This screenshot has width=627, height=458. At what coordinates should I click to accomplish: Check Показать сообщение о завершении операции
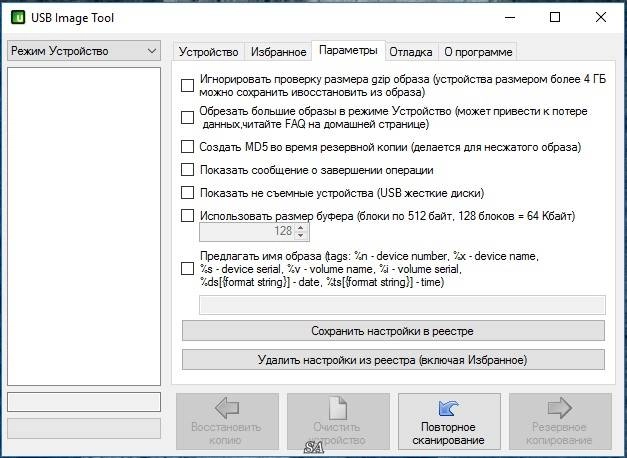[x=187, y=170]
